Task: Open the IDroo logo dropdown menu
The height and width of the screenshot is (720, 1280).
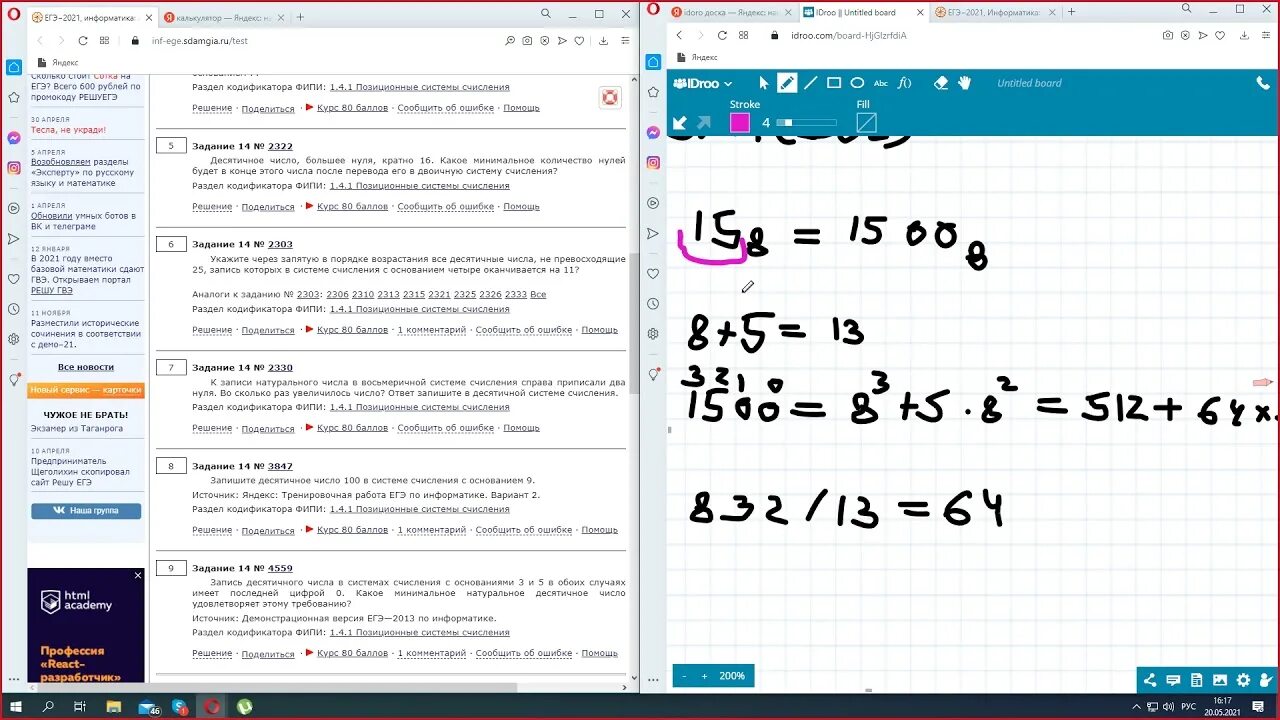Action: (x=703, y=83)
